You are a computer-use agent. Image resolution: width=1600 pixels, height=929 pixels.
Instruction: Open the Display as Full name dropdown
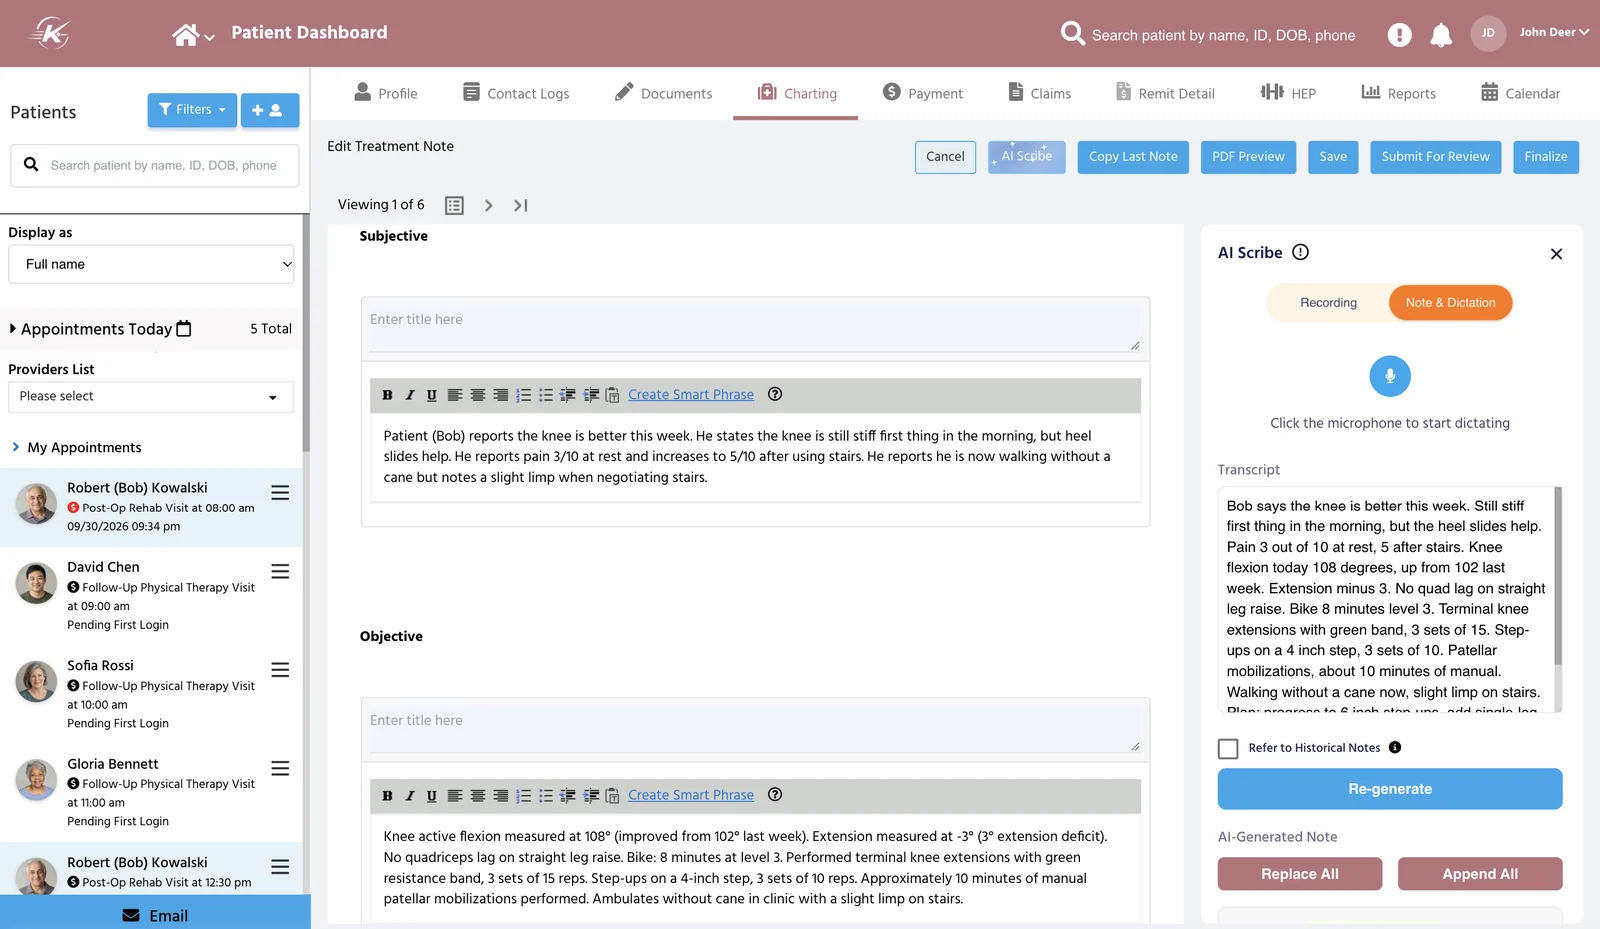coord(152,264)
